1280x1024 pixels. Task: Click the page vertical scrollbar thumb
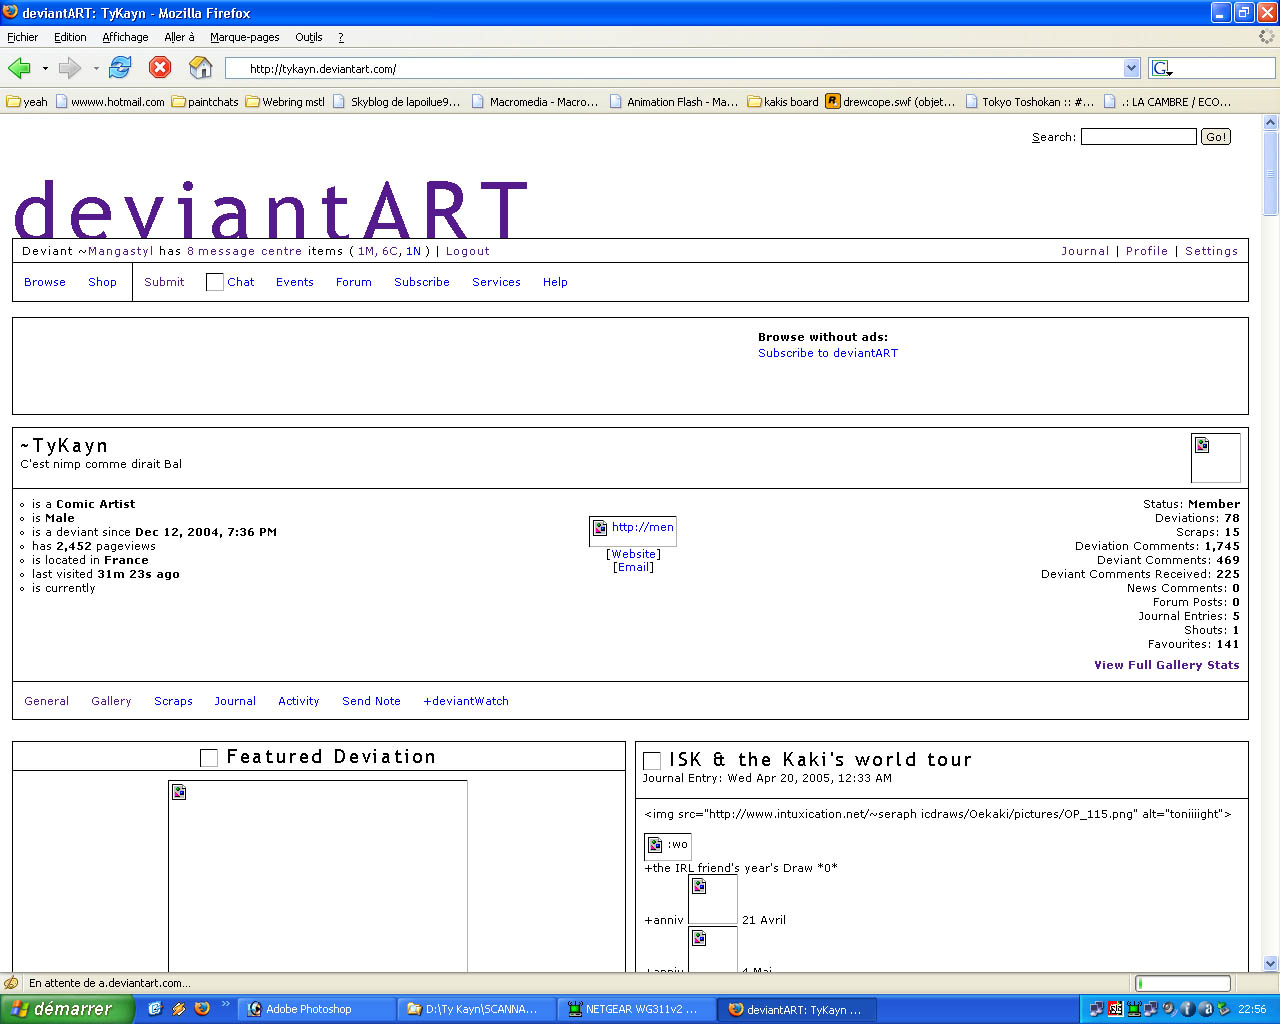1271,173
